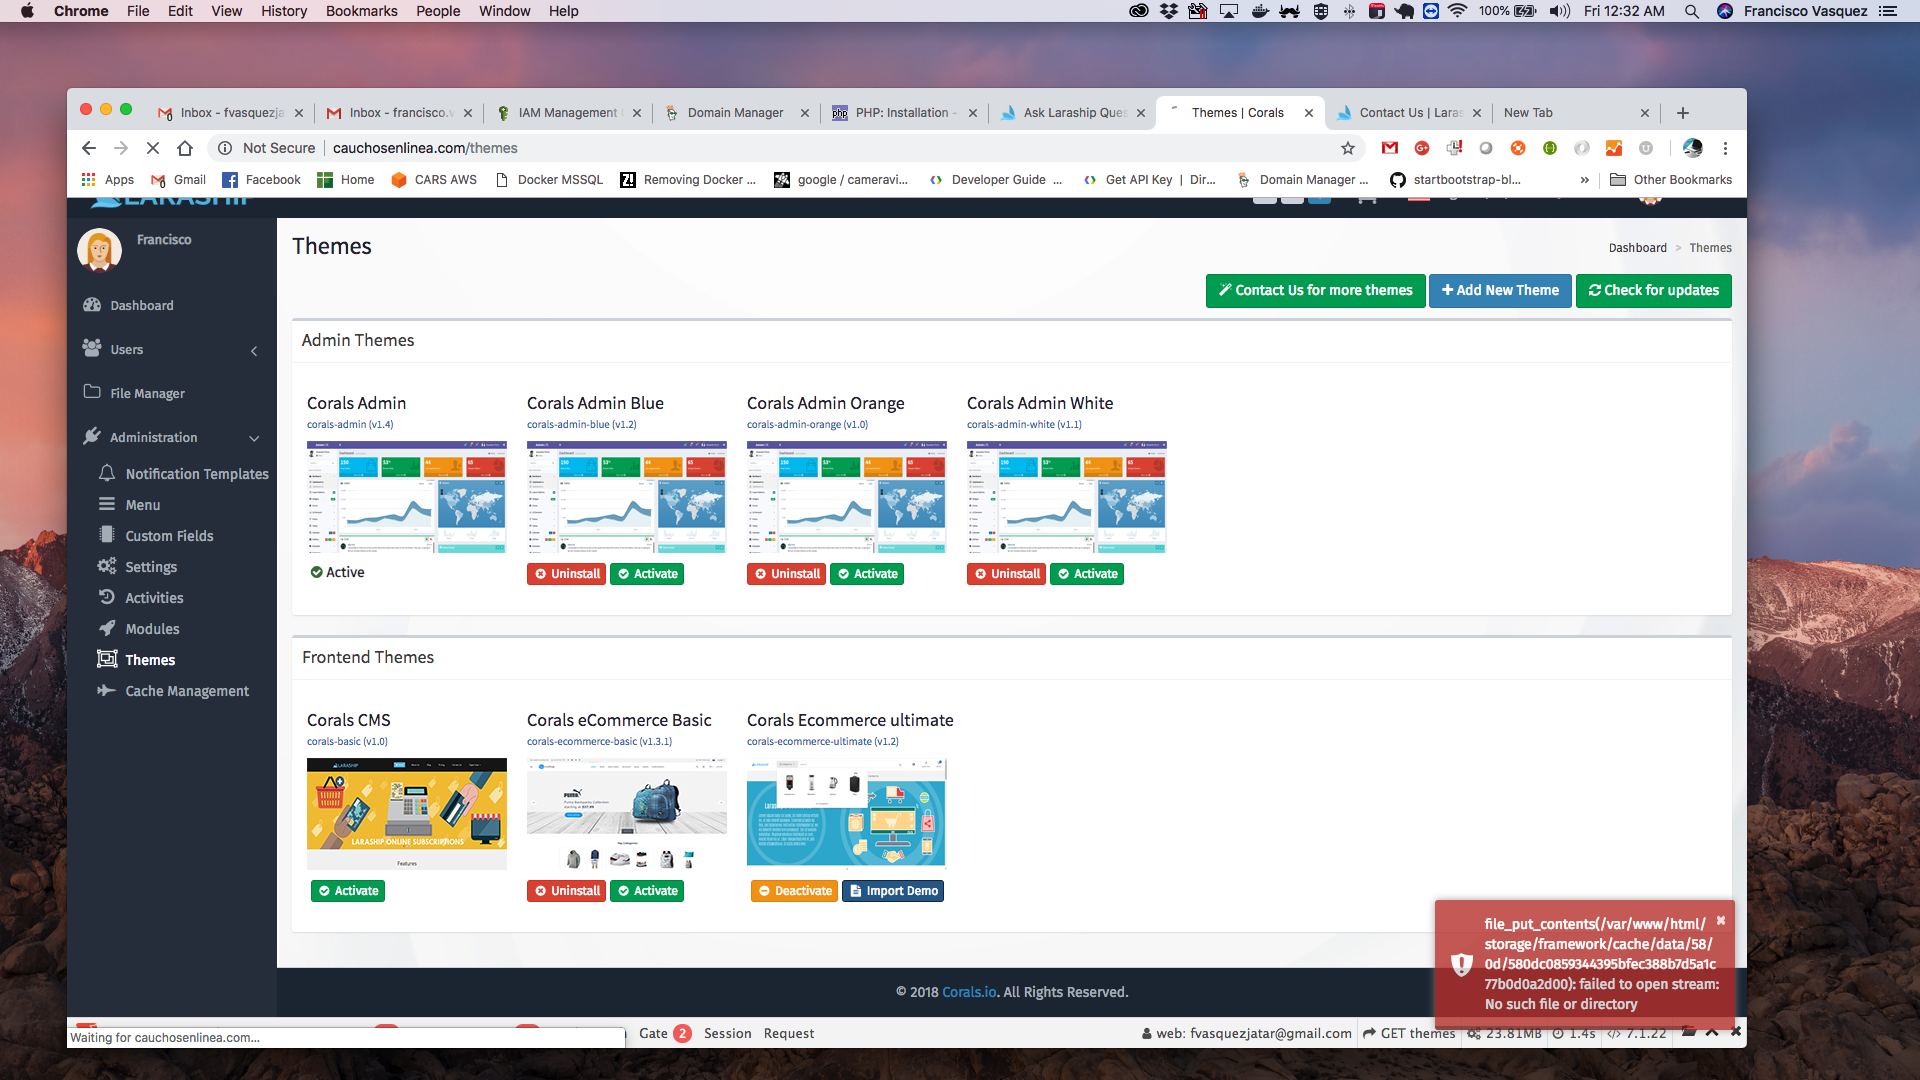Uninstall Corals eCommerce Basic theme
The height and width of the screenshot is (1080, 1920).
(566, 891)
